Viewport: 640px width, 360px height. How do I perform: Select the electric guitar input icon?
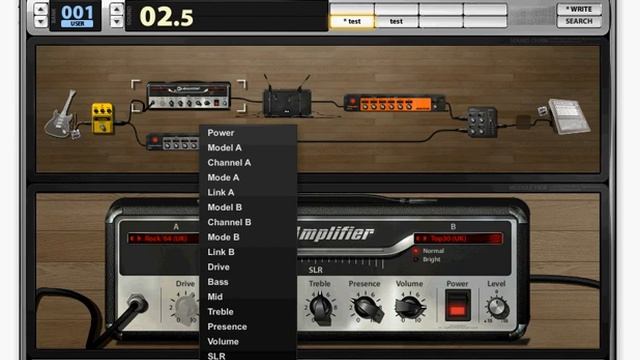pyautogui.click(x=61, y=114)
